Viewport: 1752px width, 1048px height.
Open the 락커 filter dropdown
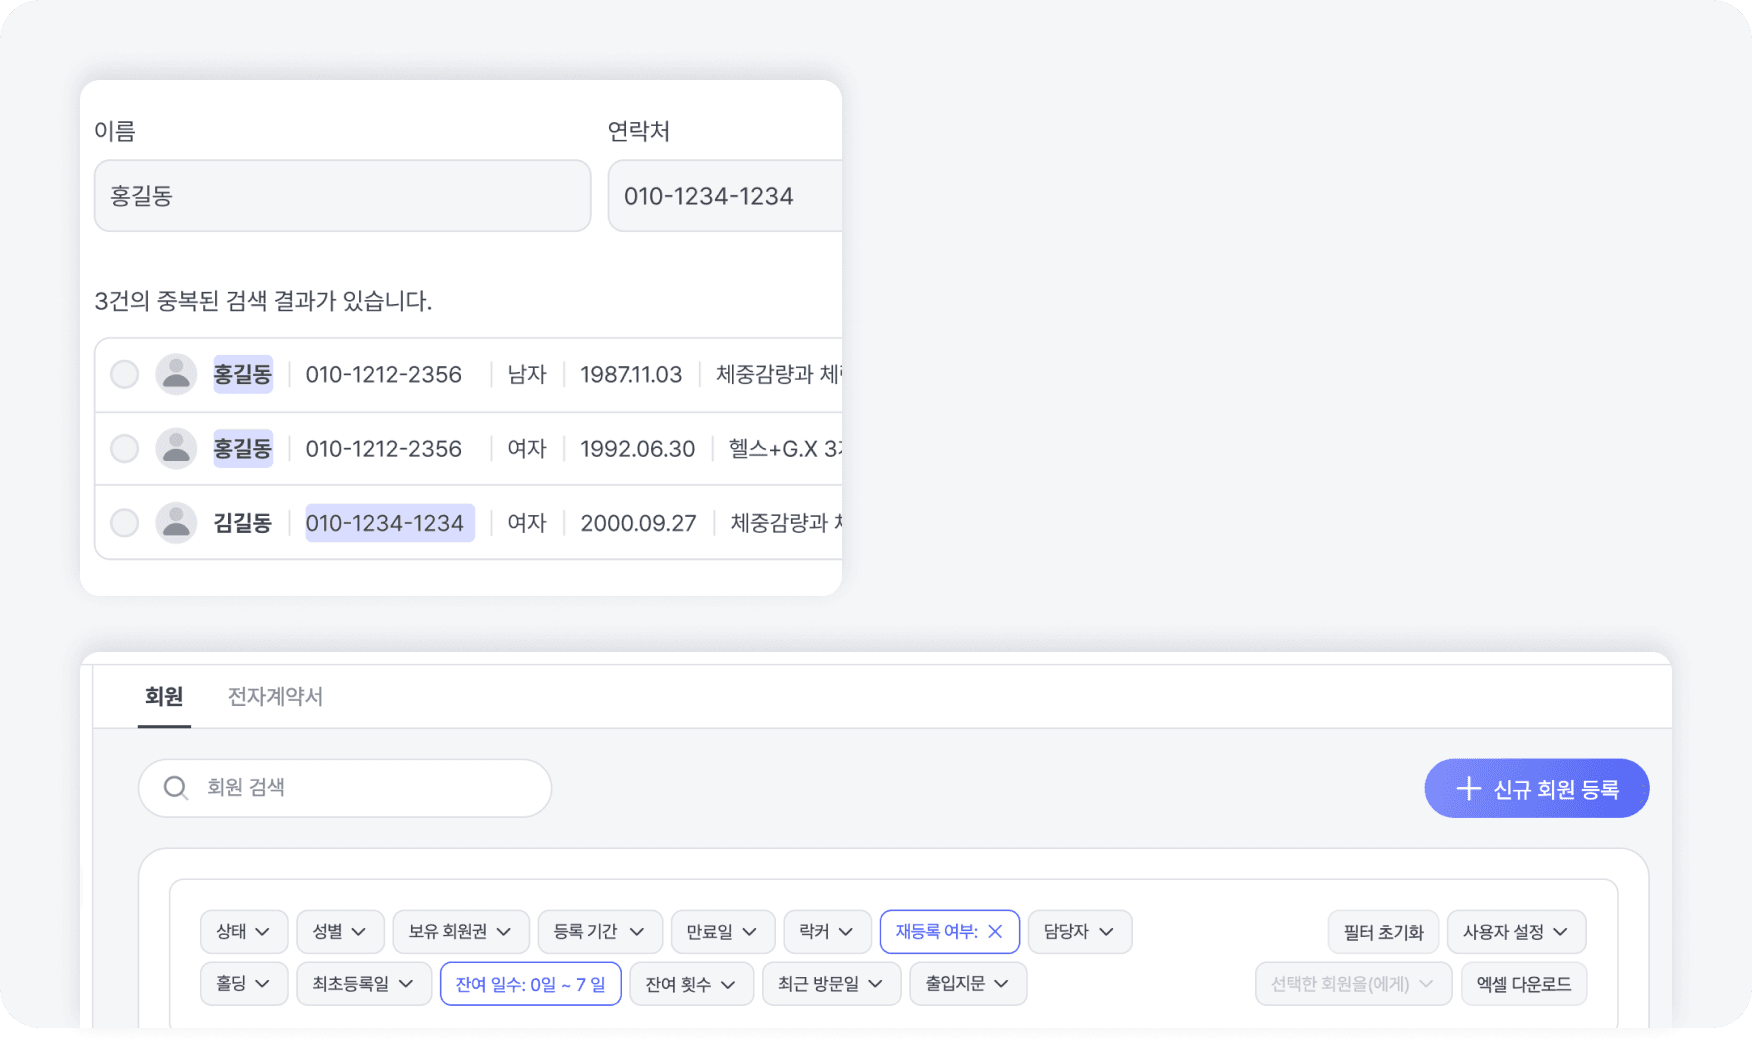(827, 931)
